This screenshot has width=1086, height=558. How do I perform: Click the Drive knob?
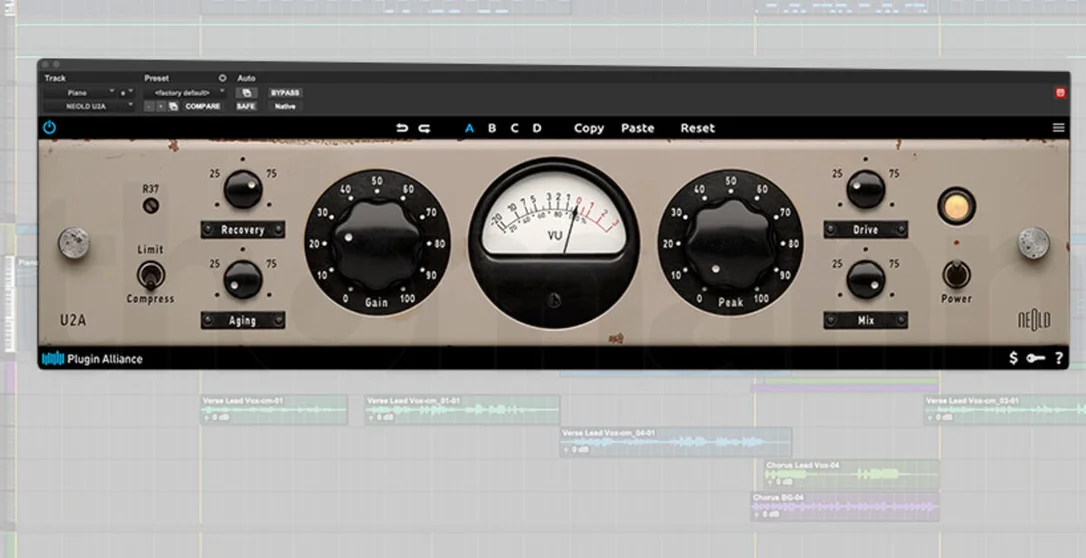click(x=866, y=189)
